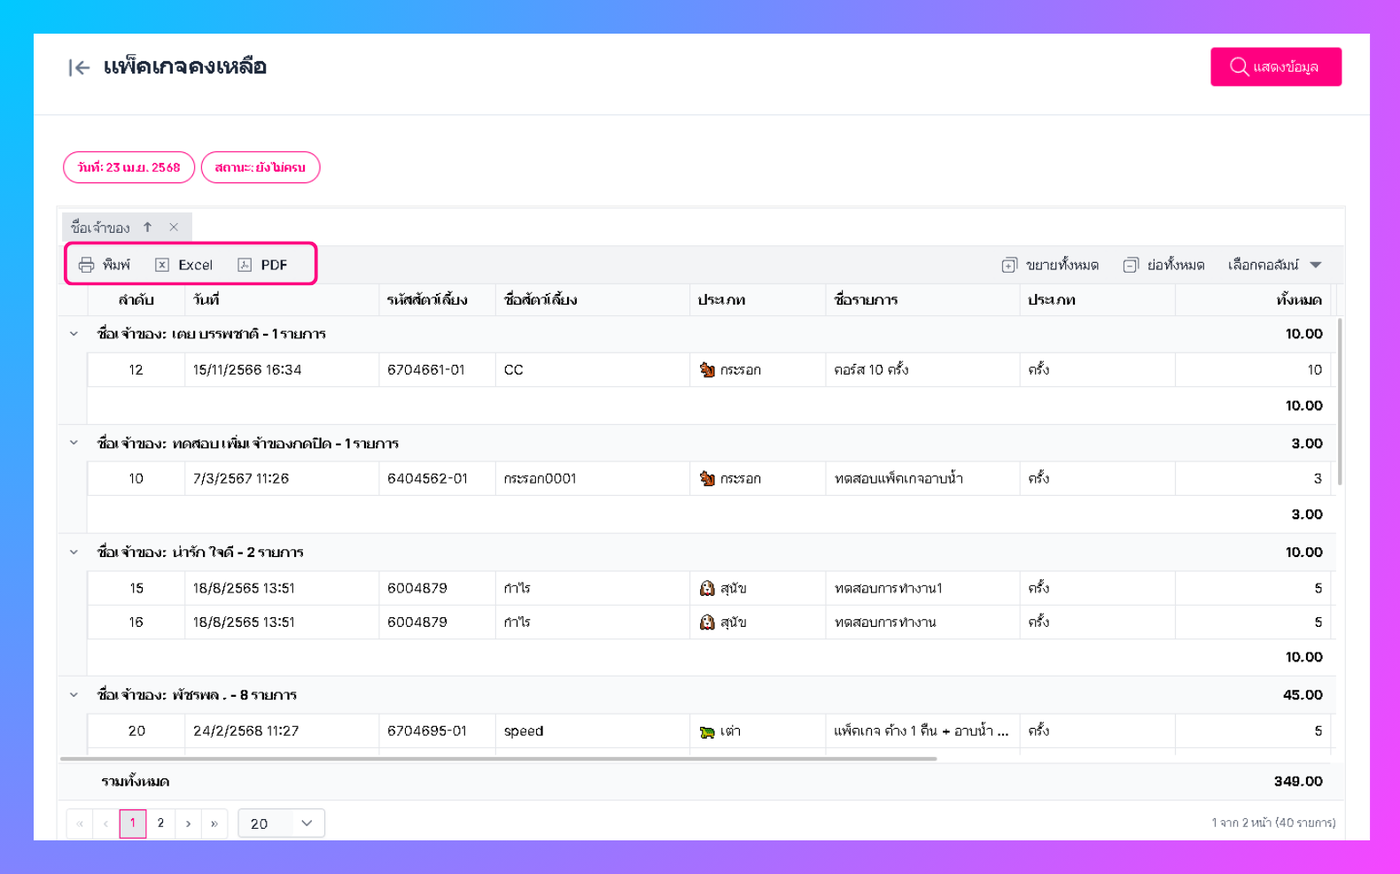Remove the ชื่อเจ้าของ grouping with its X

tap(174, 227)
